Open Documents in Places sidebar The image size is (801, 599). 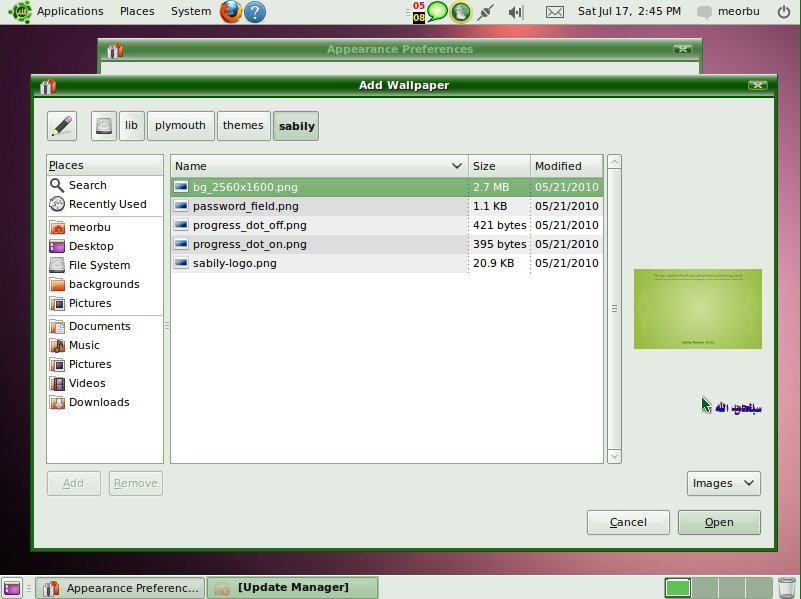105,326
